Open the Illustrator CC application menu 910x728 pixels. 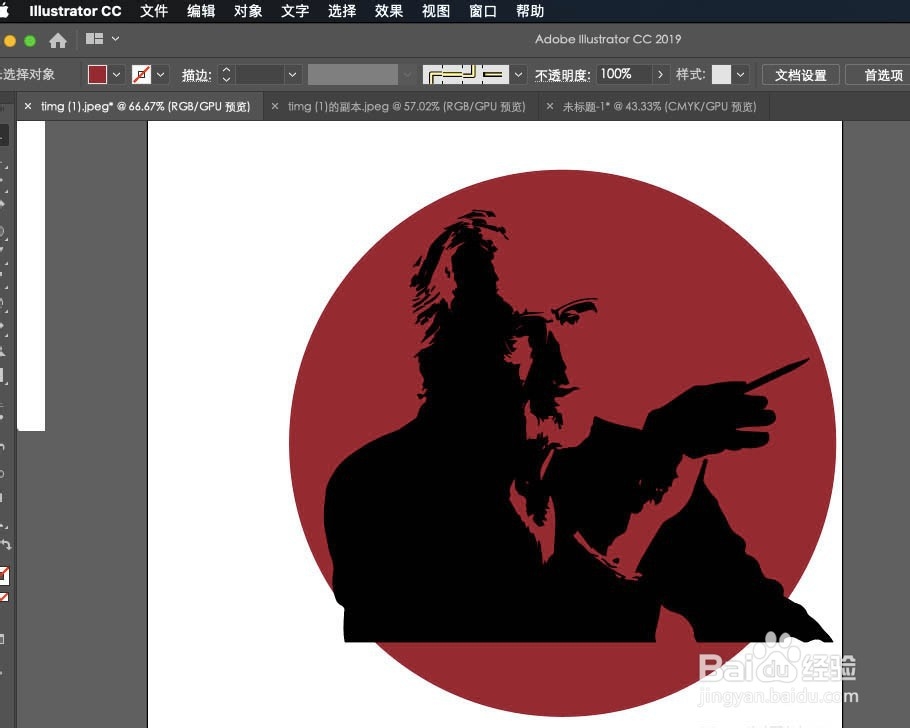click(75, 11)
